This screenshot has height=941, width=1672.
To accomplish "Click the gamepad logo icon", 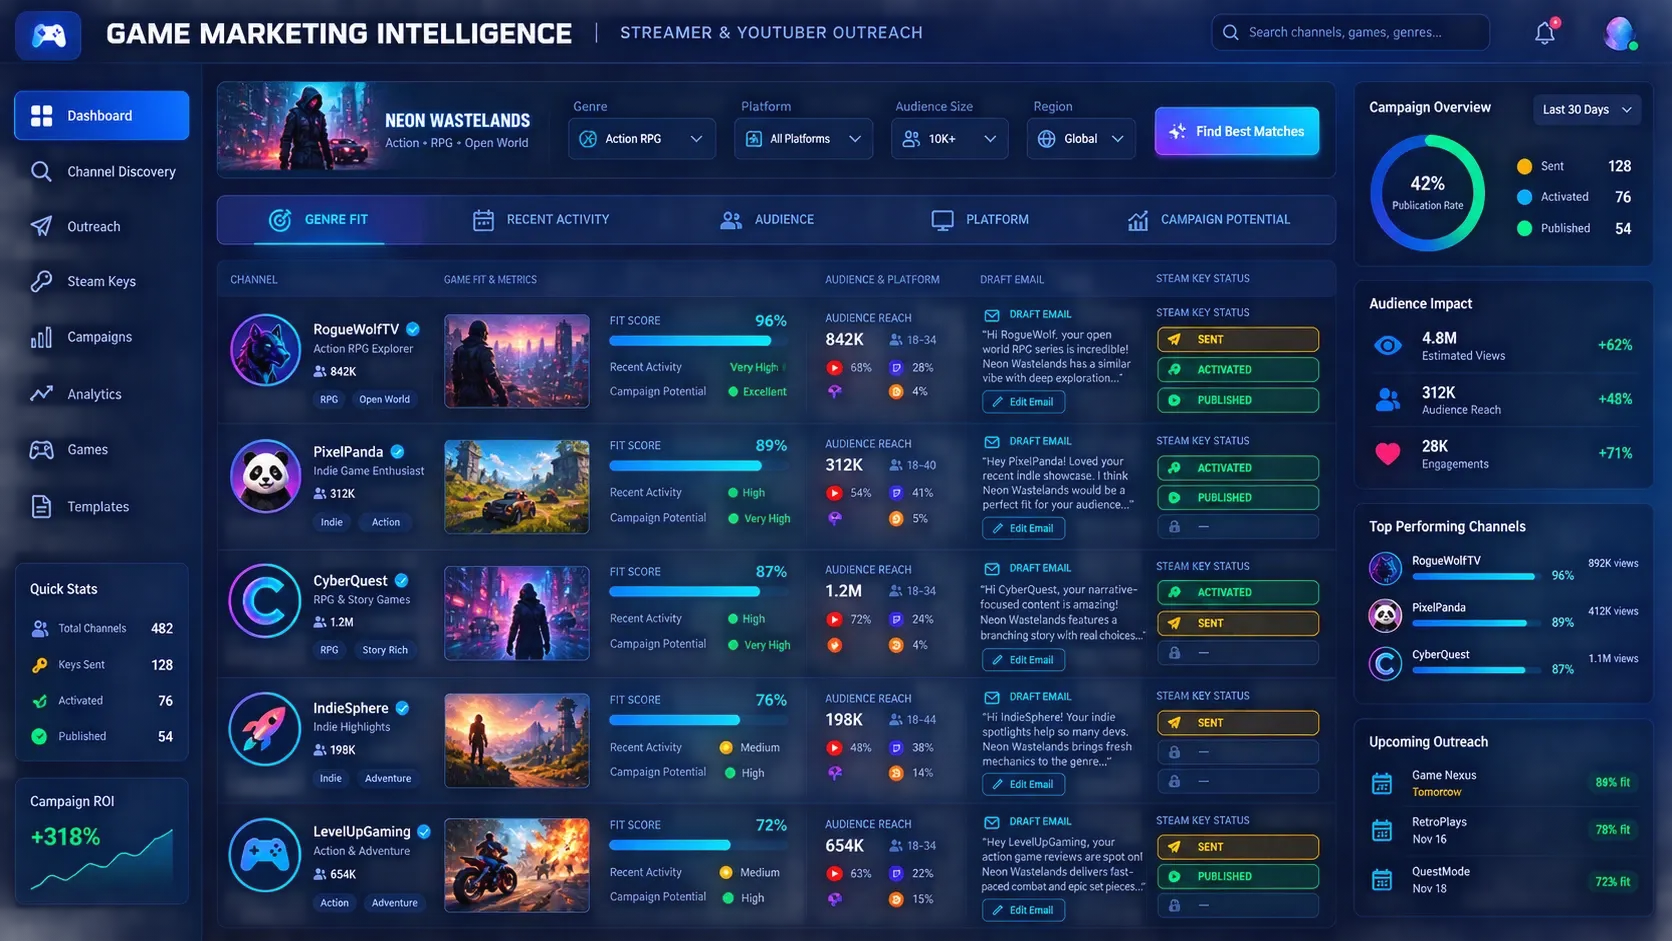I will pyautogui.click(x=48, y=36).
